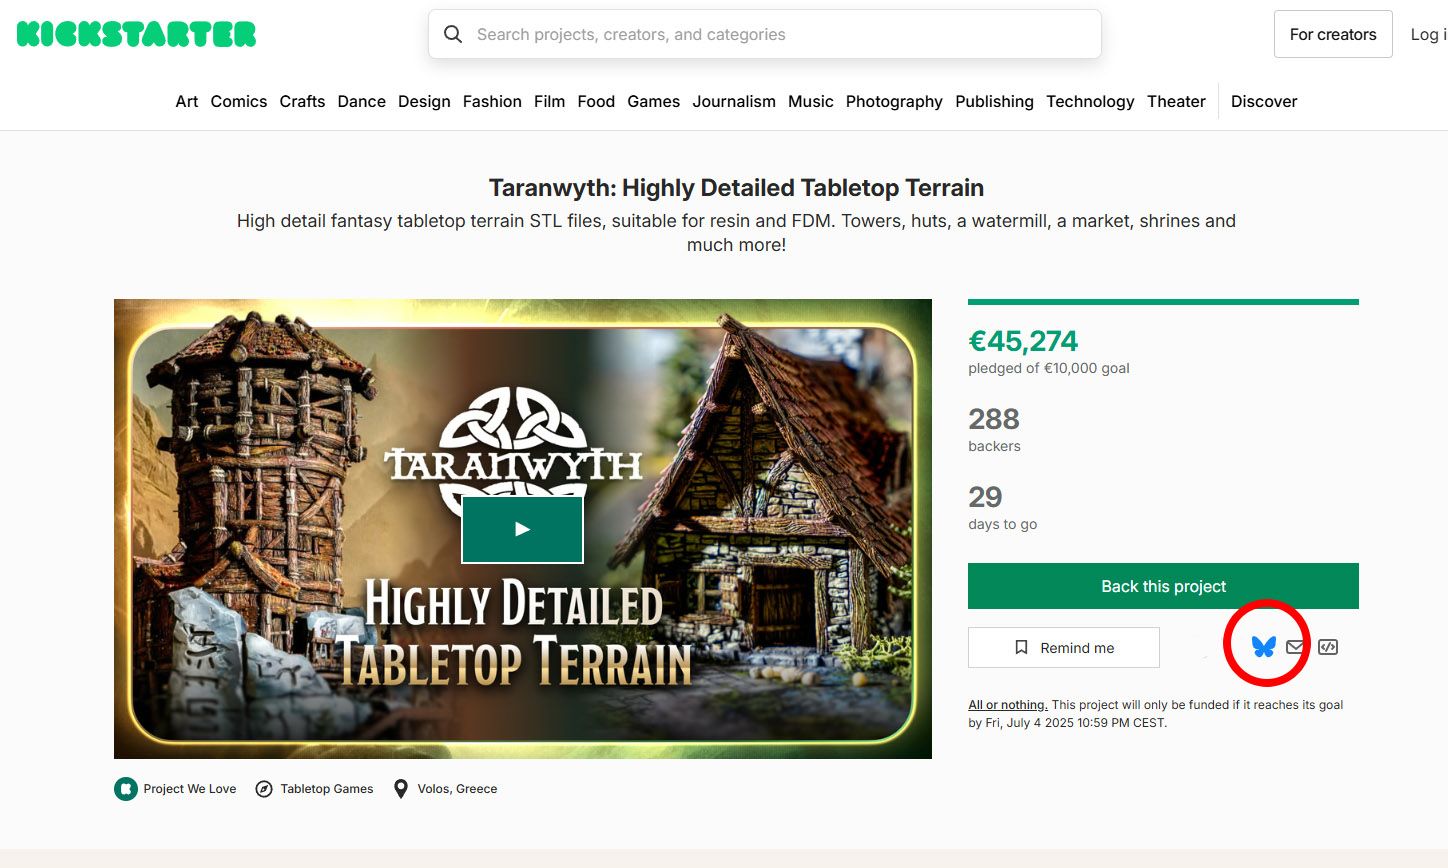
Task: Open the Games category
Action: tap(654, 101)
